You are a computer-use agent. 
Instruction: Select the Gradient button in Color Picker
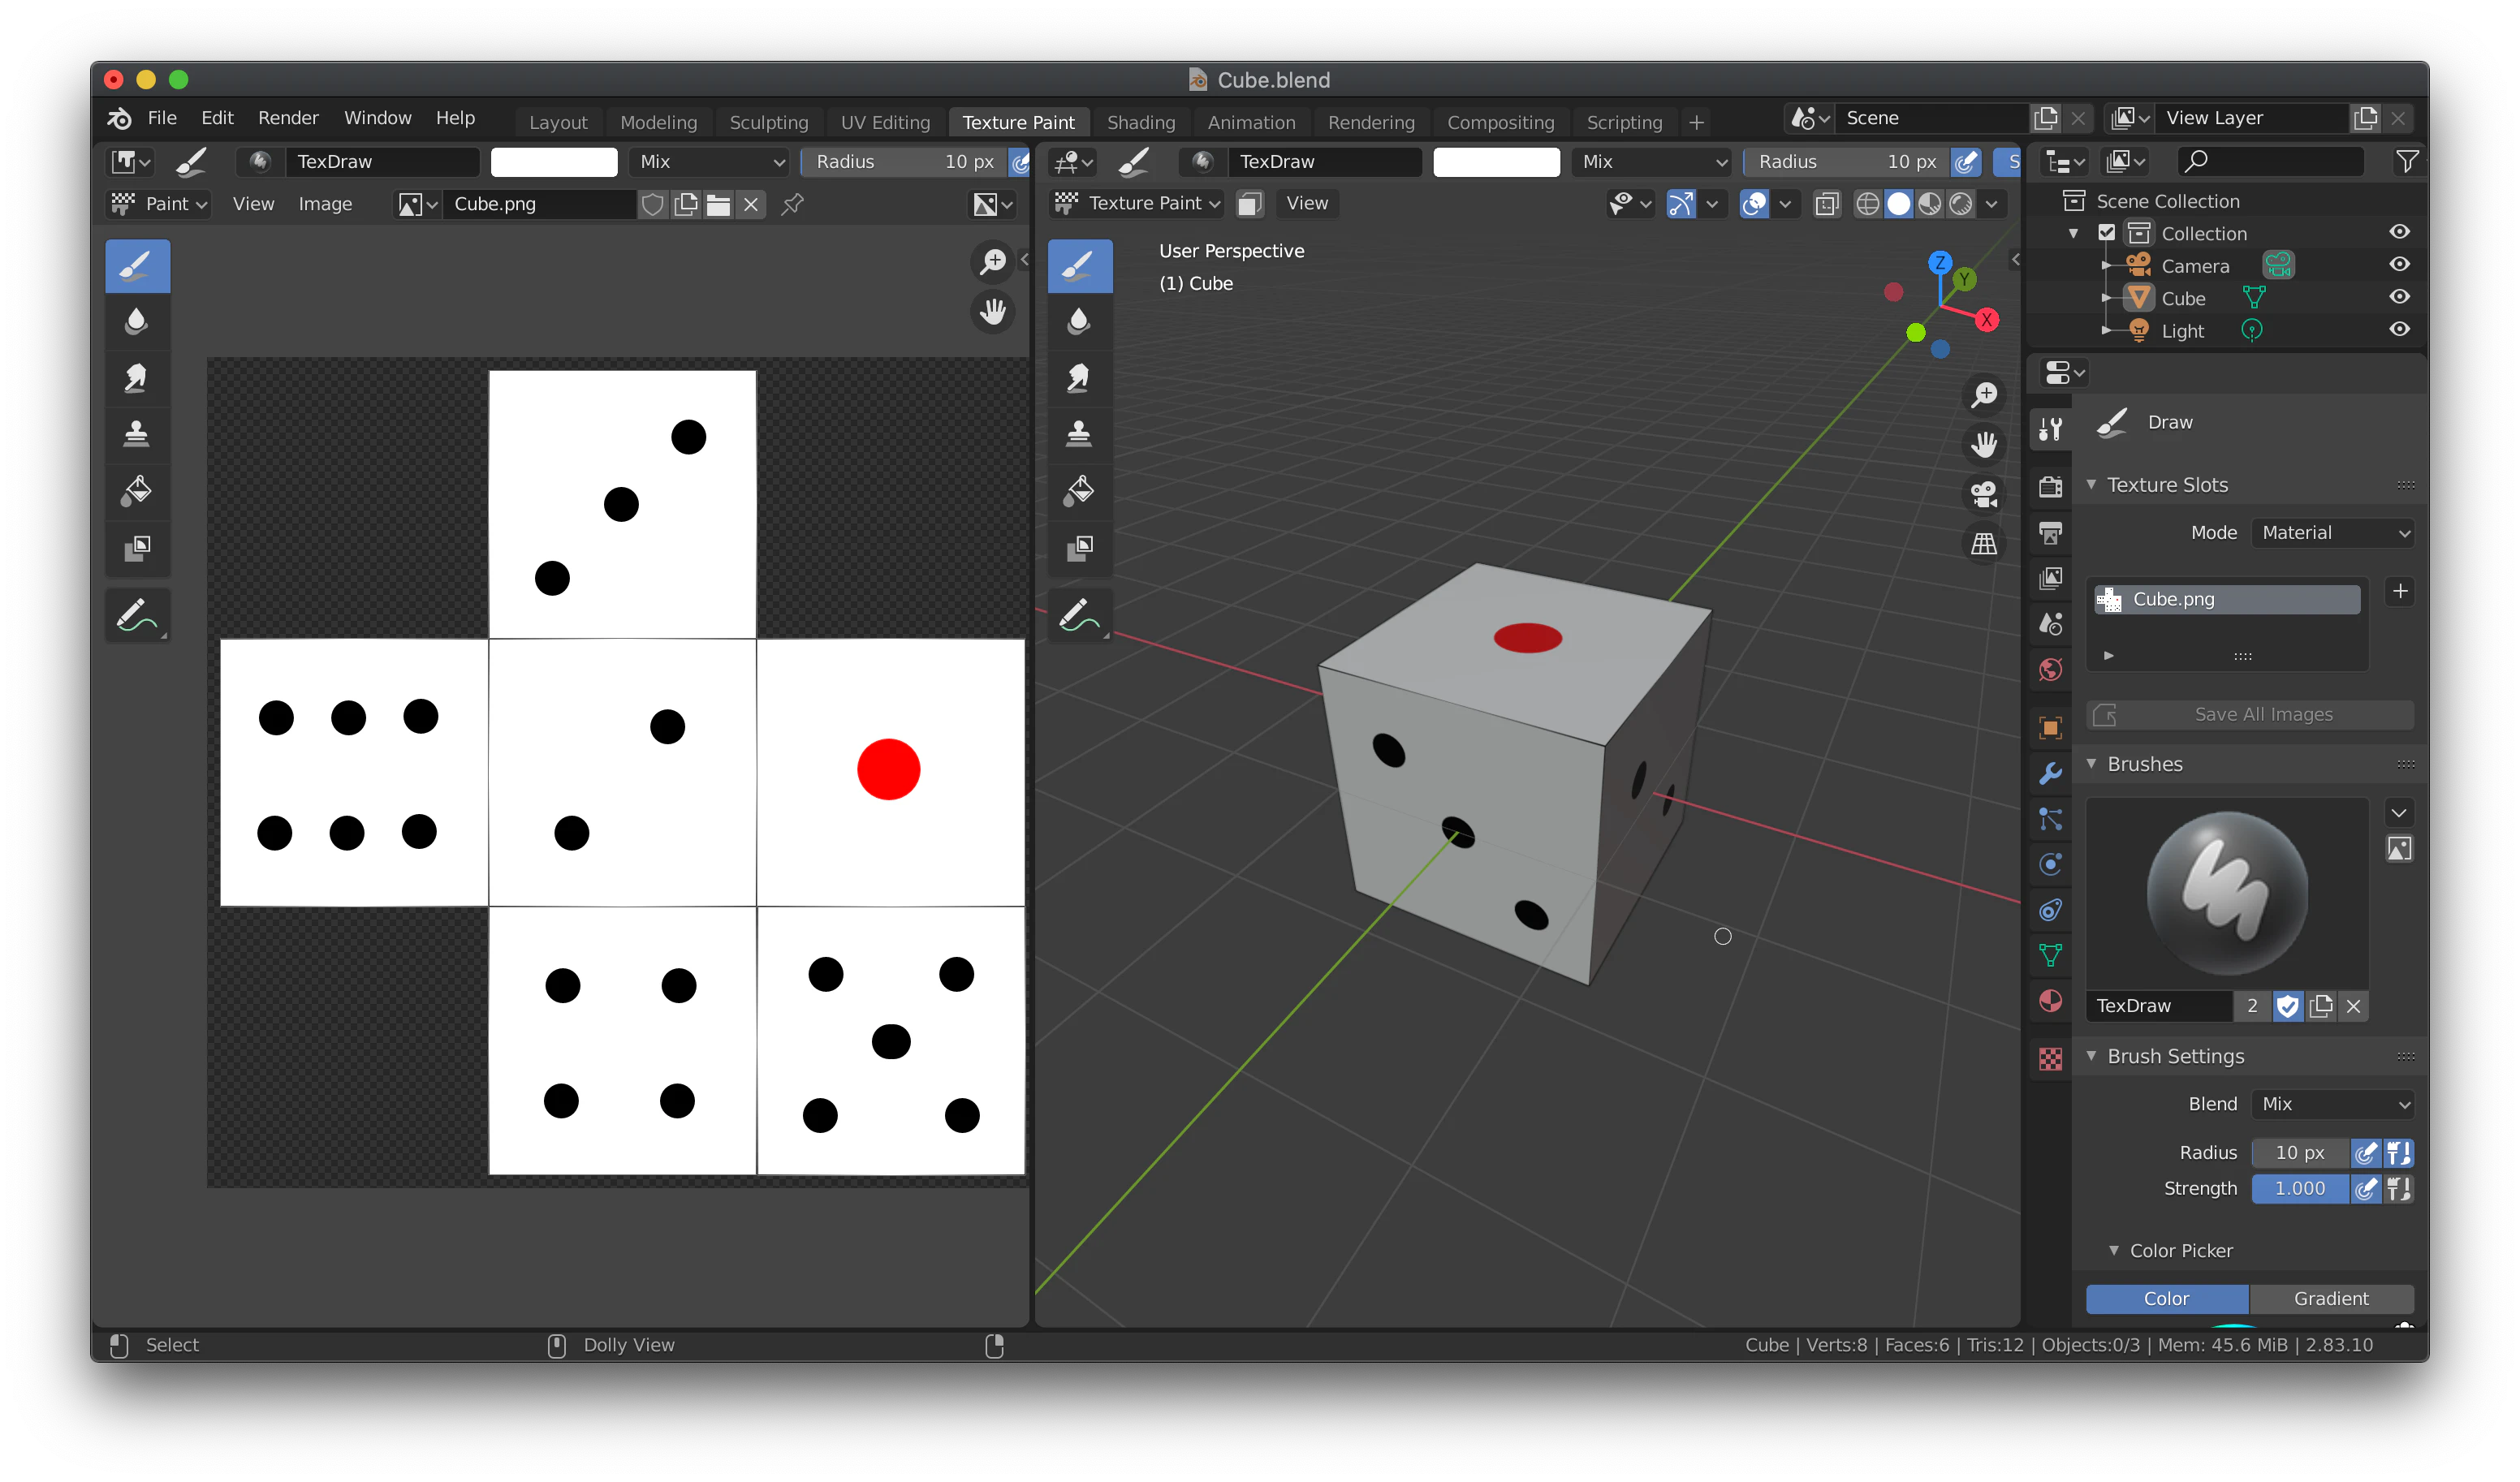(2331, 1298)
